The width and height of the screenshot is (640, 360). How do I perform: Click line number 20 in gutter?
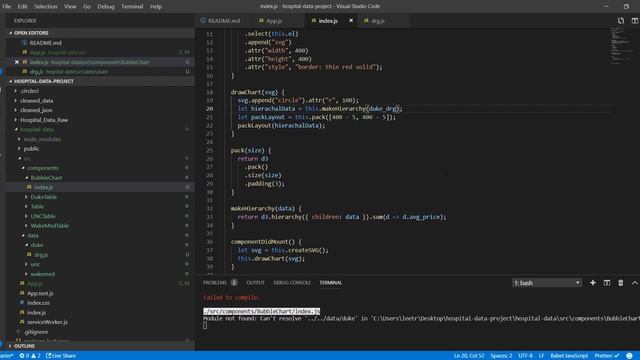(x=209, y=109)
